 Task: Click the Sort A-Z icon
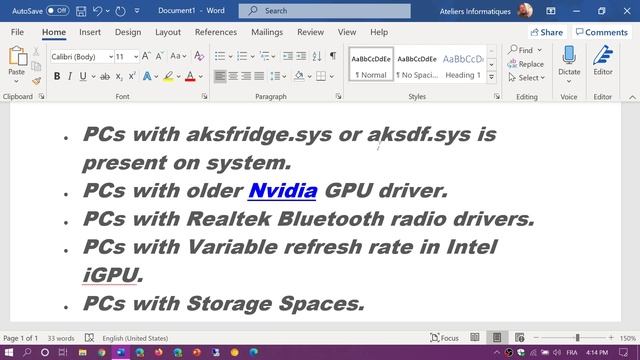point(317,56)
